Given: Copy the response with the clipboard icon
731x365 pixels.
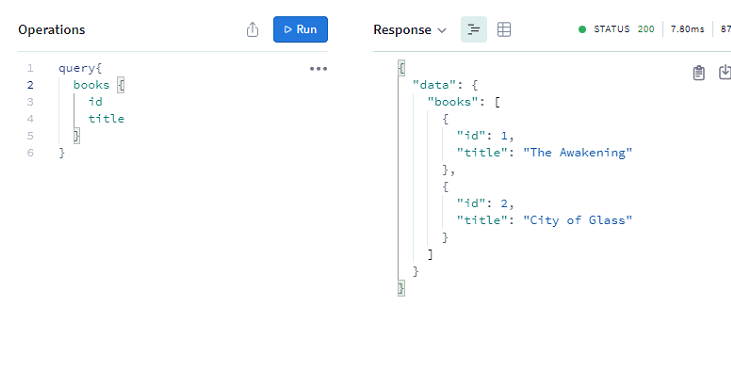Looking at the screenshot, I should (698, 73).
